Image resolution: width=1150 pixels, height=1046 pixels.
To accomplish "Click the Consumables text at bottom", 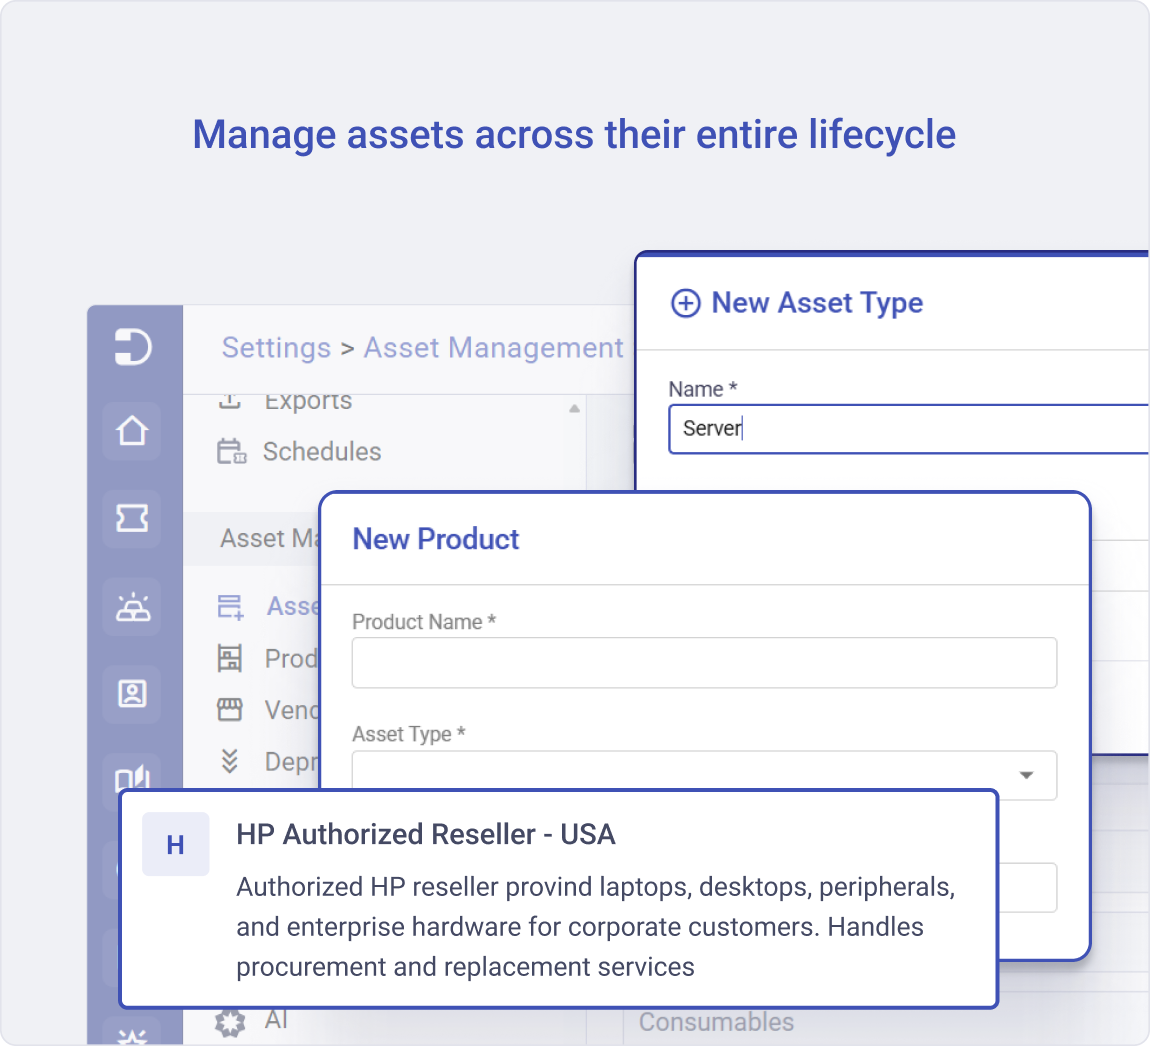I will tap(717, 1022).
